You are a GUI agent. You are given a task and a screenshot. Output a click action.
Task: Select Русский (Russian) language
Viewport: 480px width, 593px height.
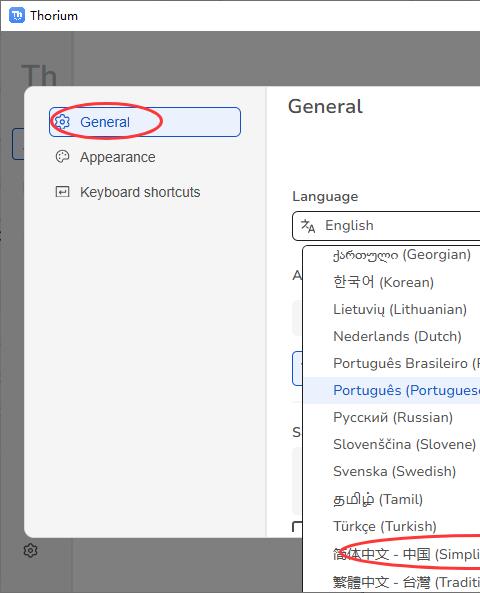pos(392,418)
